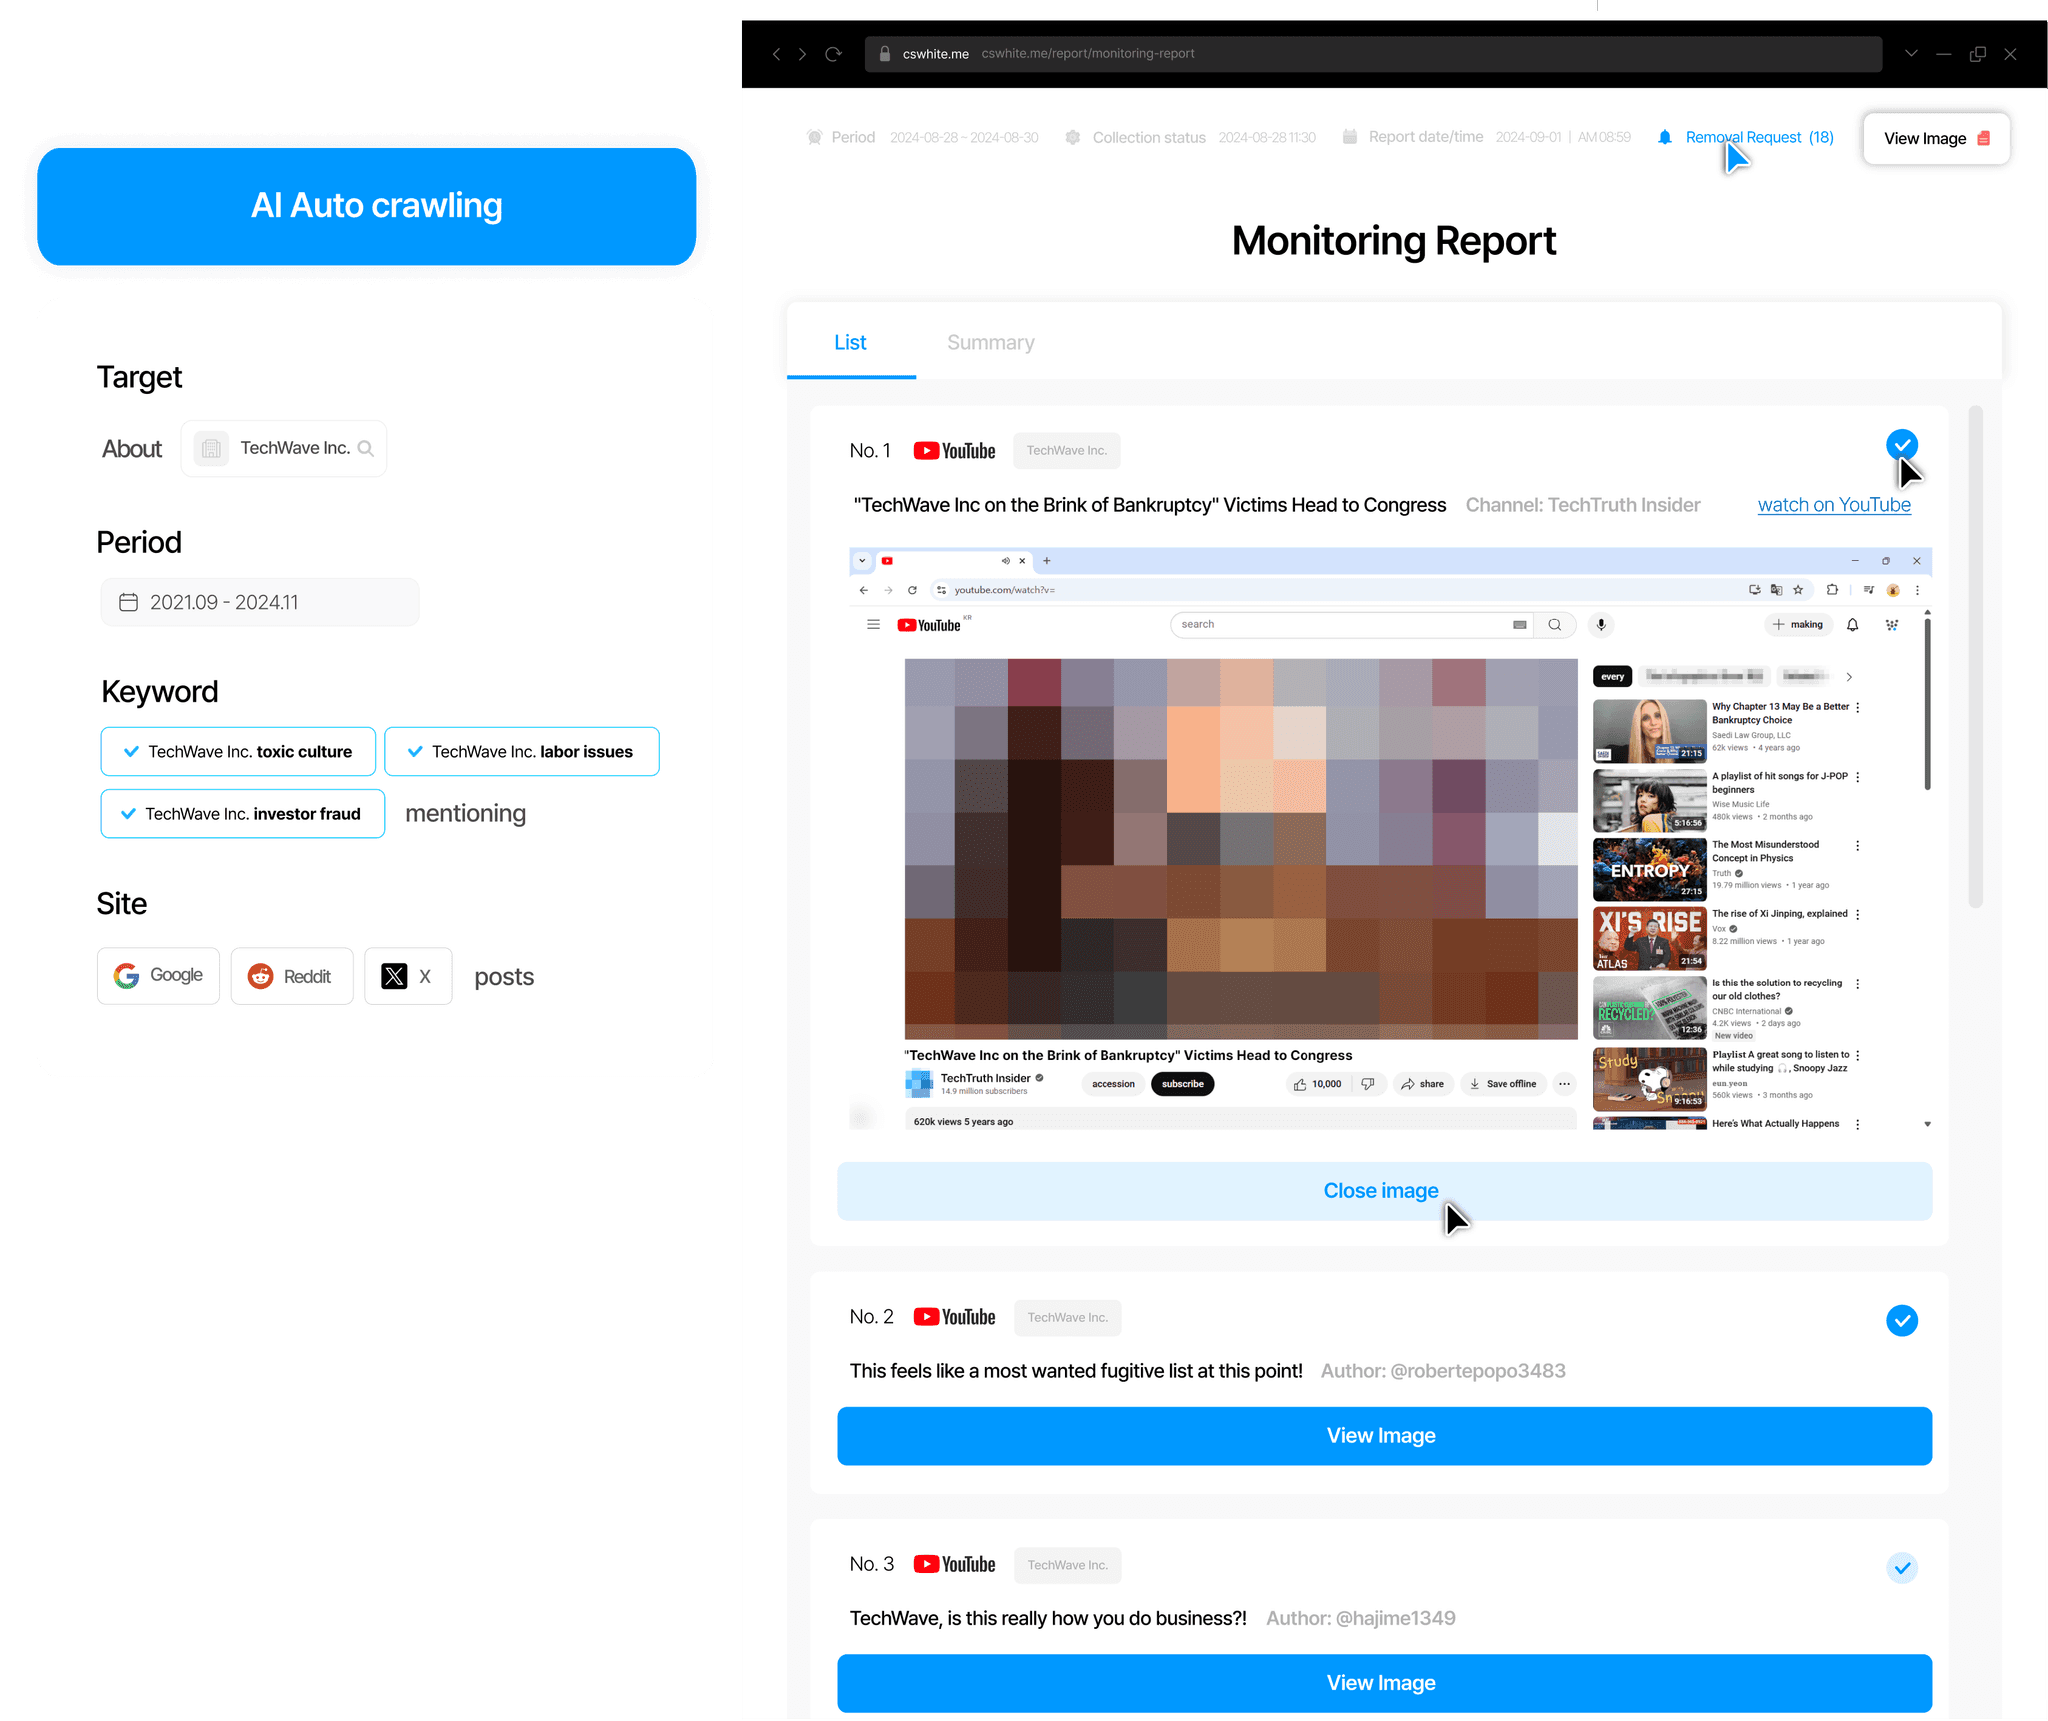This screenshot has height=1721, width=2048.
Task: Select the X site button
Action: click(408, 976)
